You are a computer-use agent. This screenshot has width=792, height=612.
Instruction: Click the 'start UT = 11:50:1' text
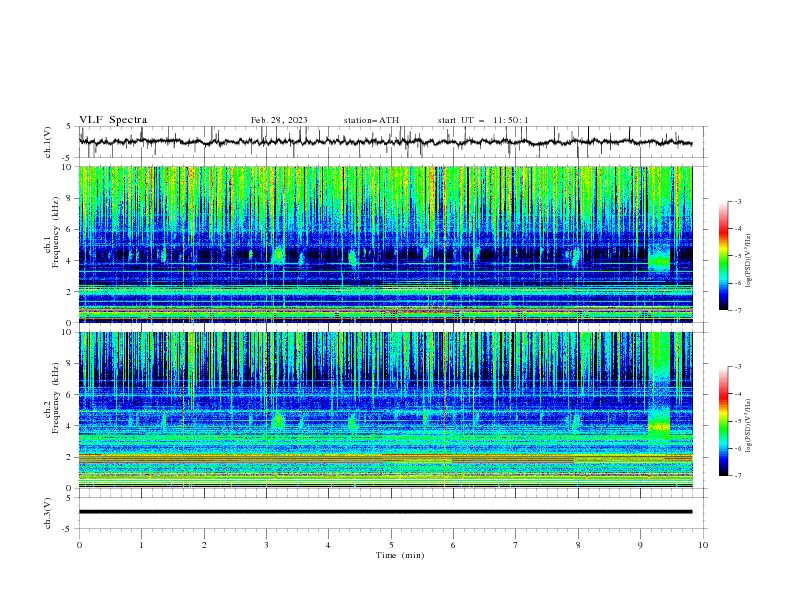click(483, 120)
